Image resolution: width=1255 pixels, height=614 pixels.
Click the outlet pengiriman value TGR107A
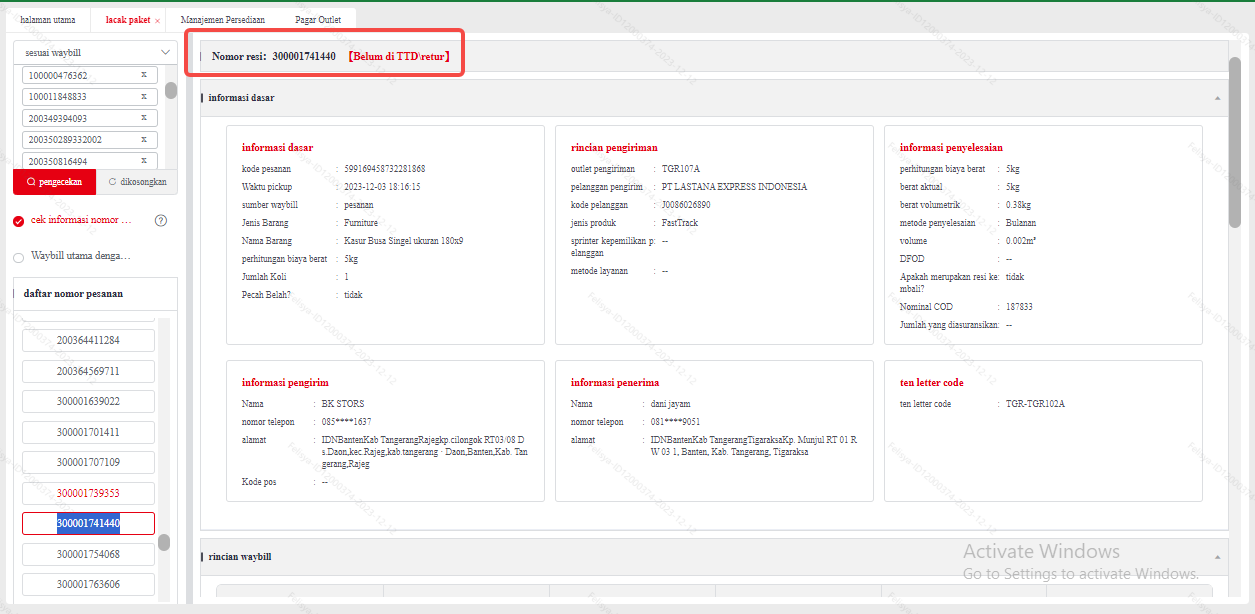[x=681, y=169]
